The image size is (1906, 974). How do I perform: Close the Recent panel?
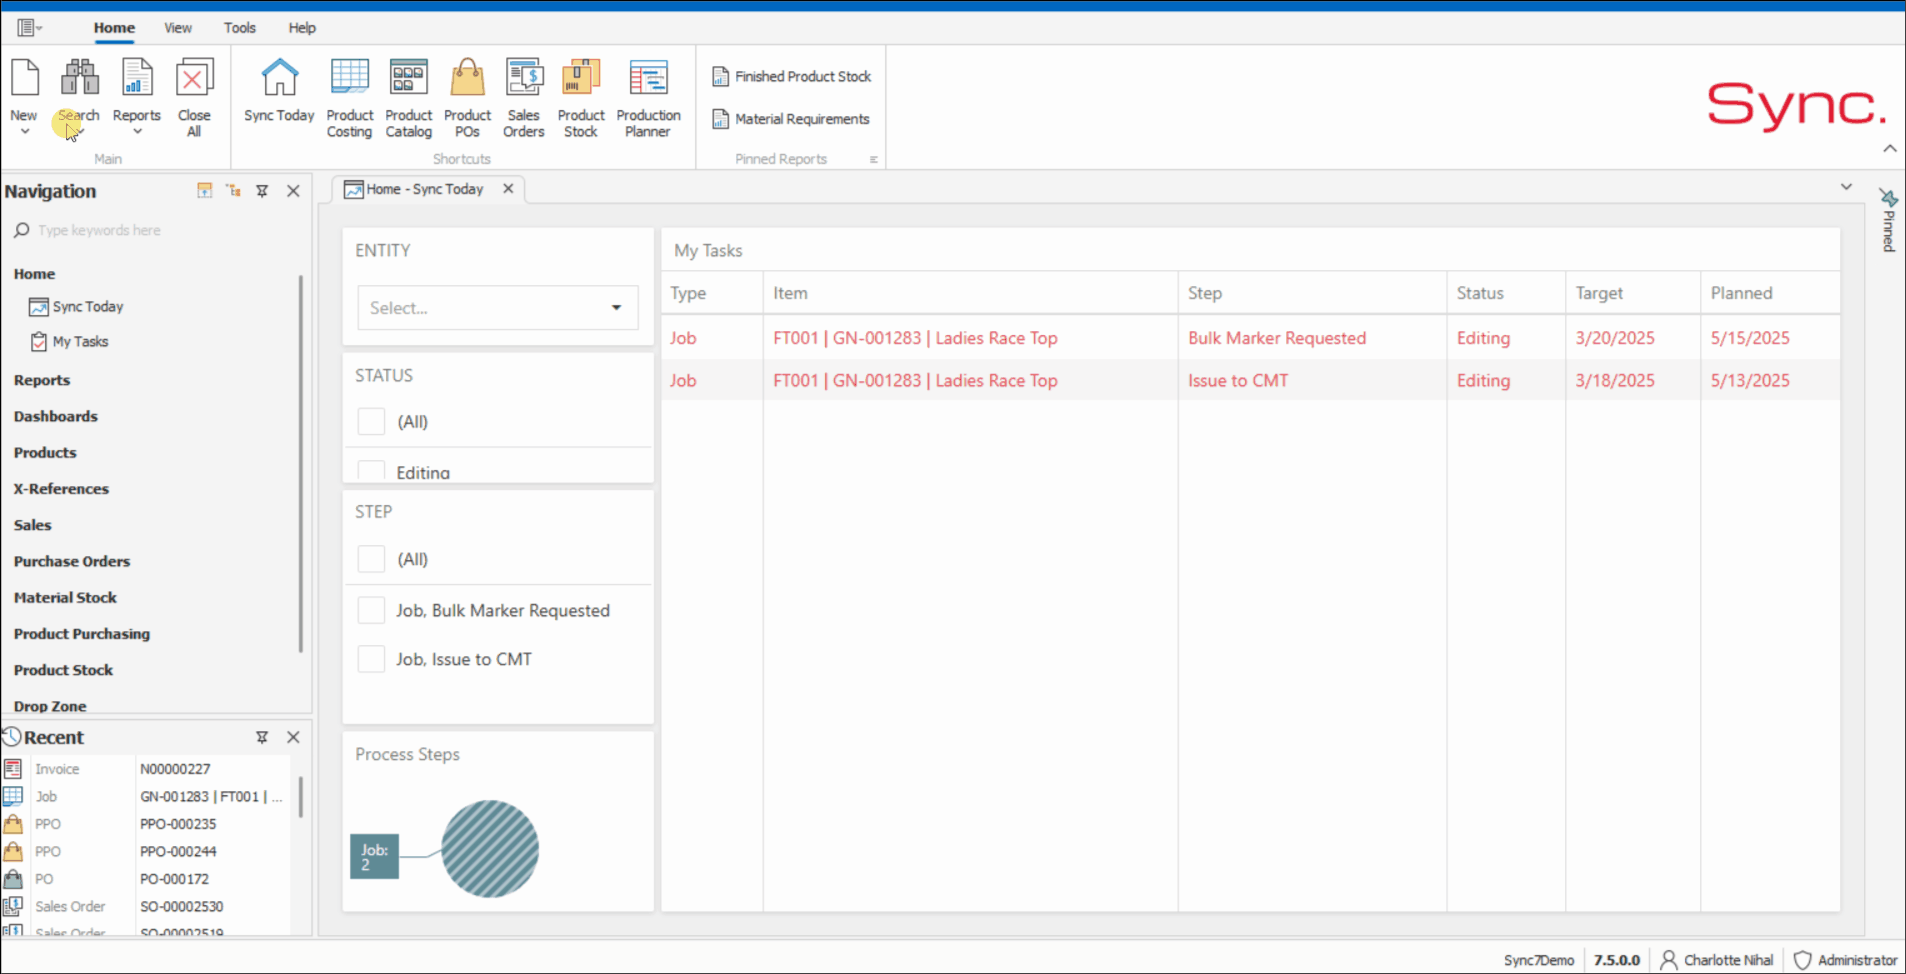[293, 737]
